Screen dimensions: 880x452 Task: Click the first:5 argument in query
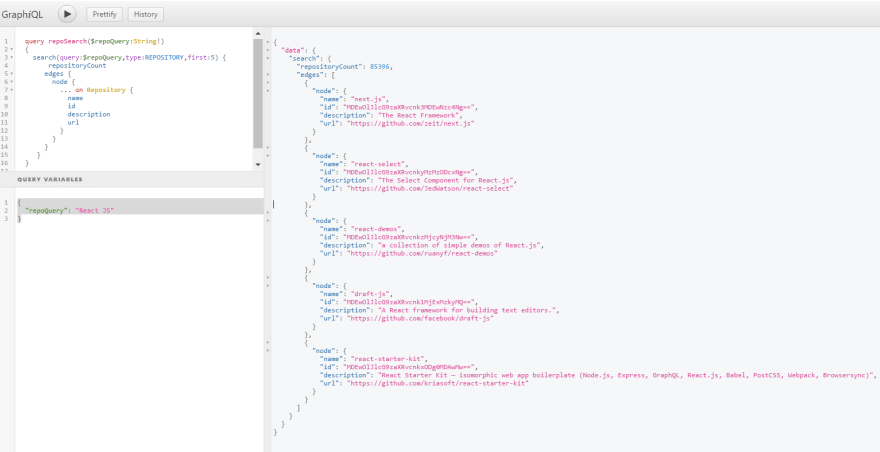coord(202,58)
